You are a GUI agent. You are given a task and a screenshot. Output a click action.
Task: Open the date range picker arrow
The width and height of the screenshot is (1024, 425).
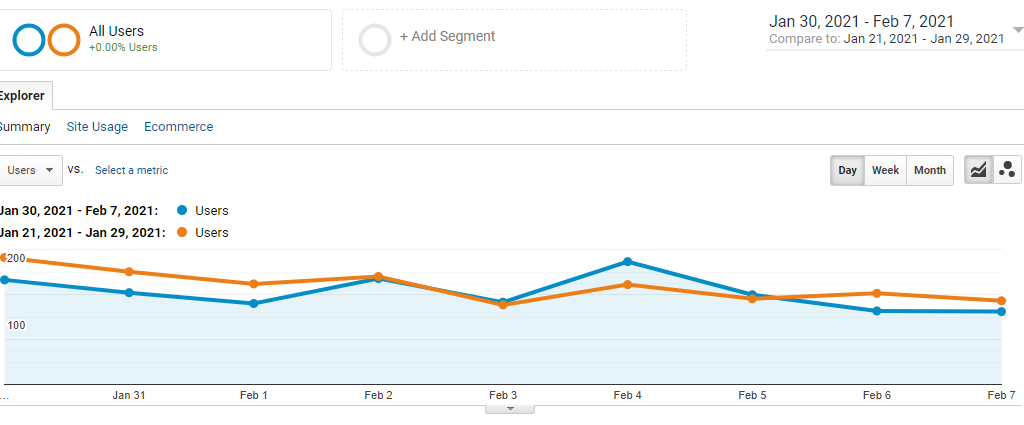click(x=1017, y=30)
